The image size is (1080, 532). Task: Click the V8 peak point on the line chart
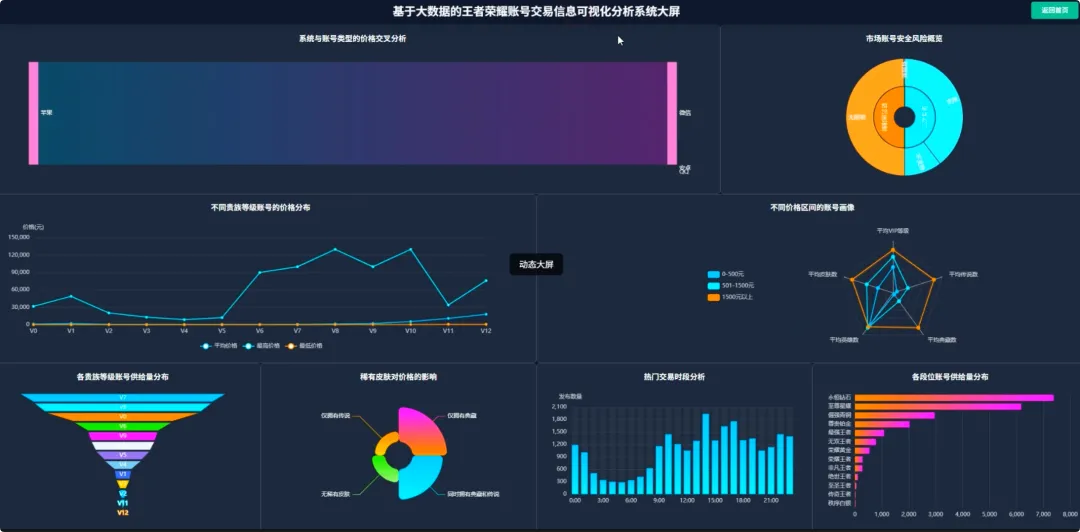335,249
